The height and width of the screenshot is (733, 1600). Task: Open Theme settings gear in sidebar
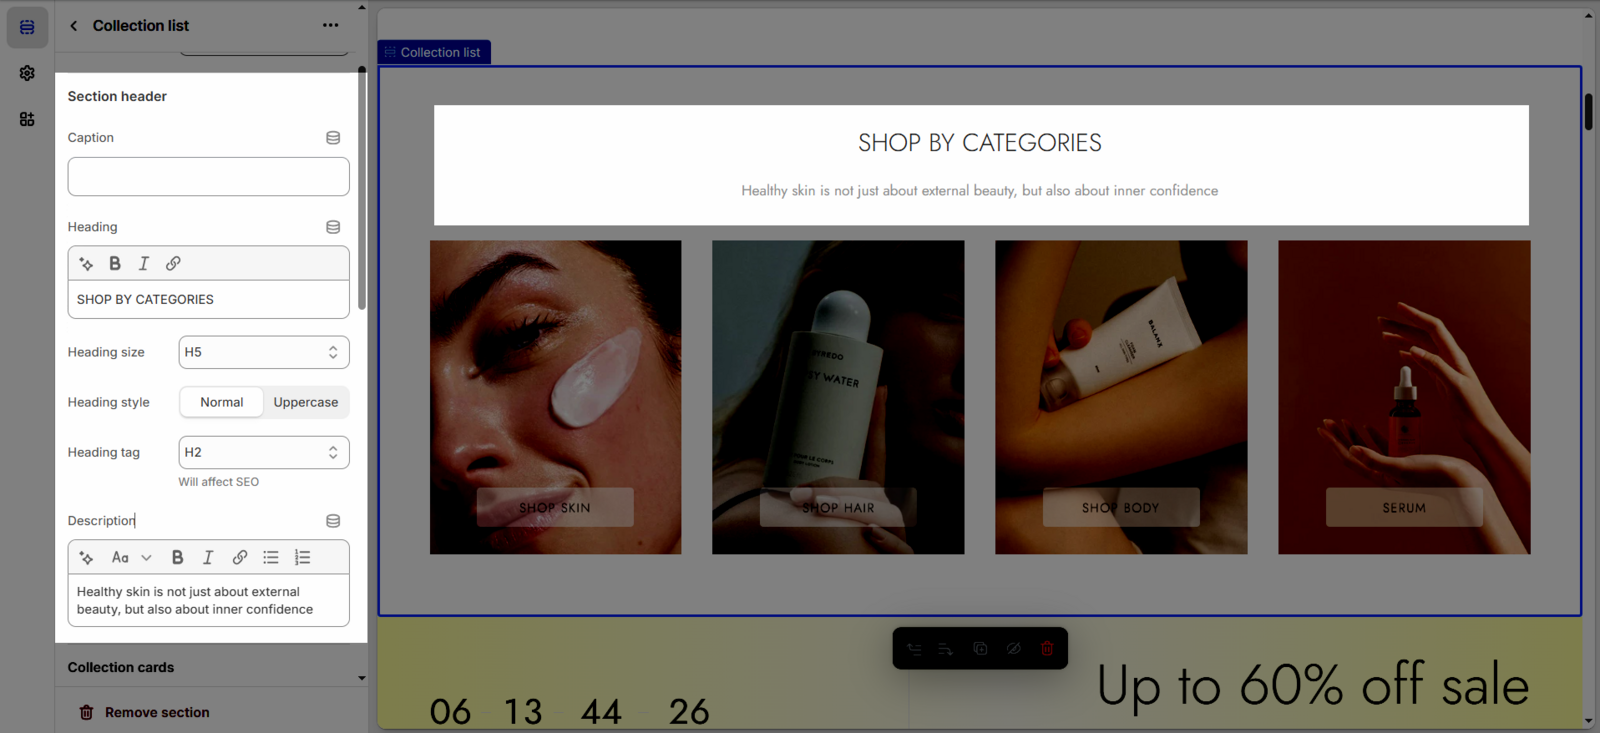point(27,73)
